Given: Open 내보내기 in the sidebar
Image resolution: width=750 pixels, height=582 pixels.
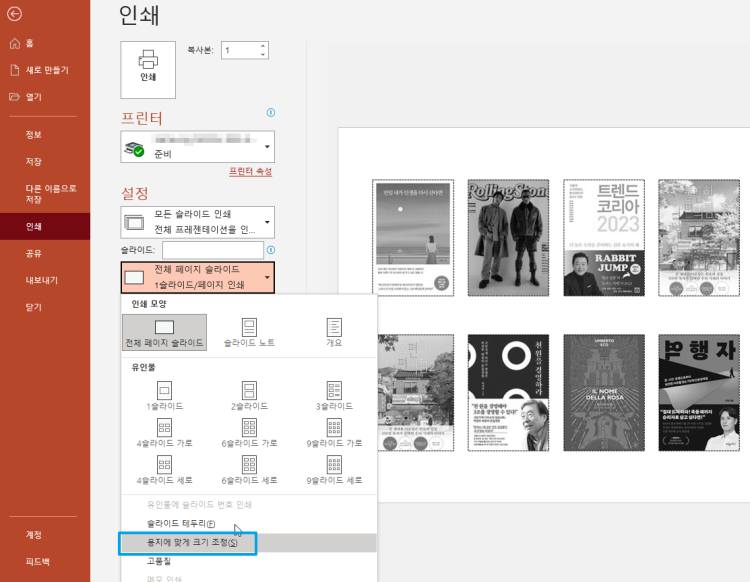Looking at the screenshot, I should (x=45, y=280).
